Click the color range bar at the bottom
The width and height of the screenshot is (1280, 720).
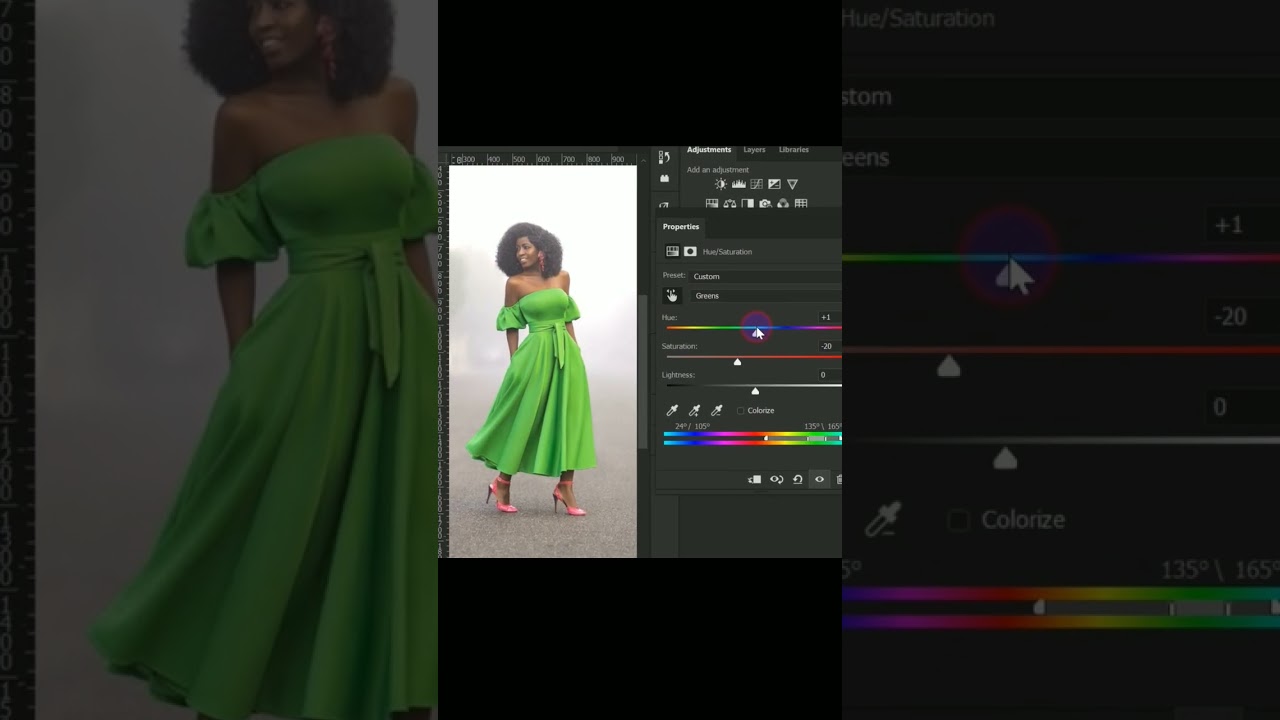tap(753, 438)
